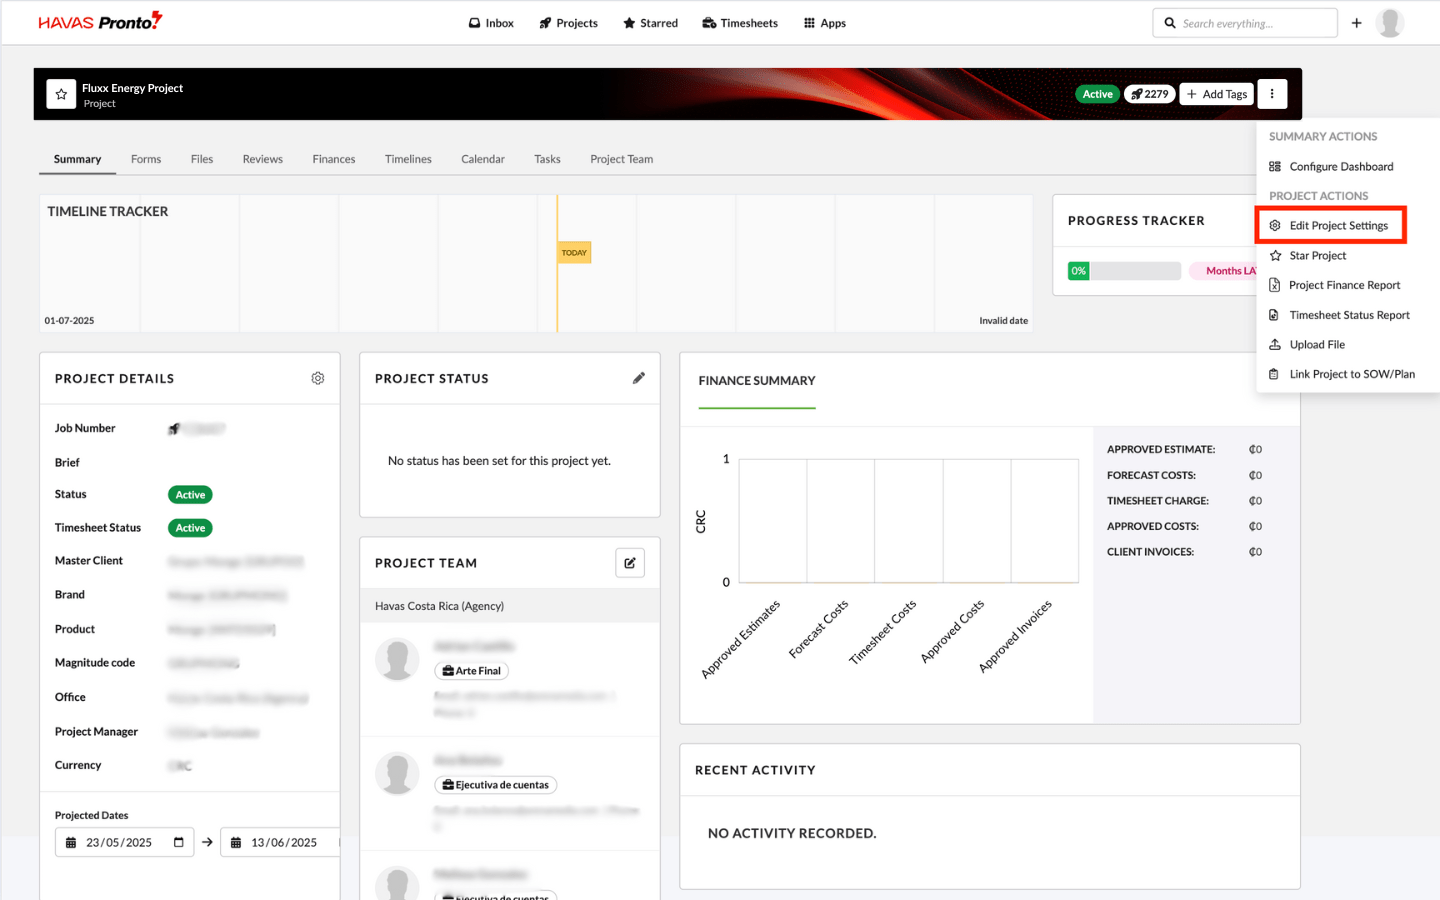1440x900 pixels.
Task: Open the user avatar profile menu
Action: [1390, 23]
